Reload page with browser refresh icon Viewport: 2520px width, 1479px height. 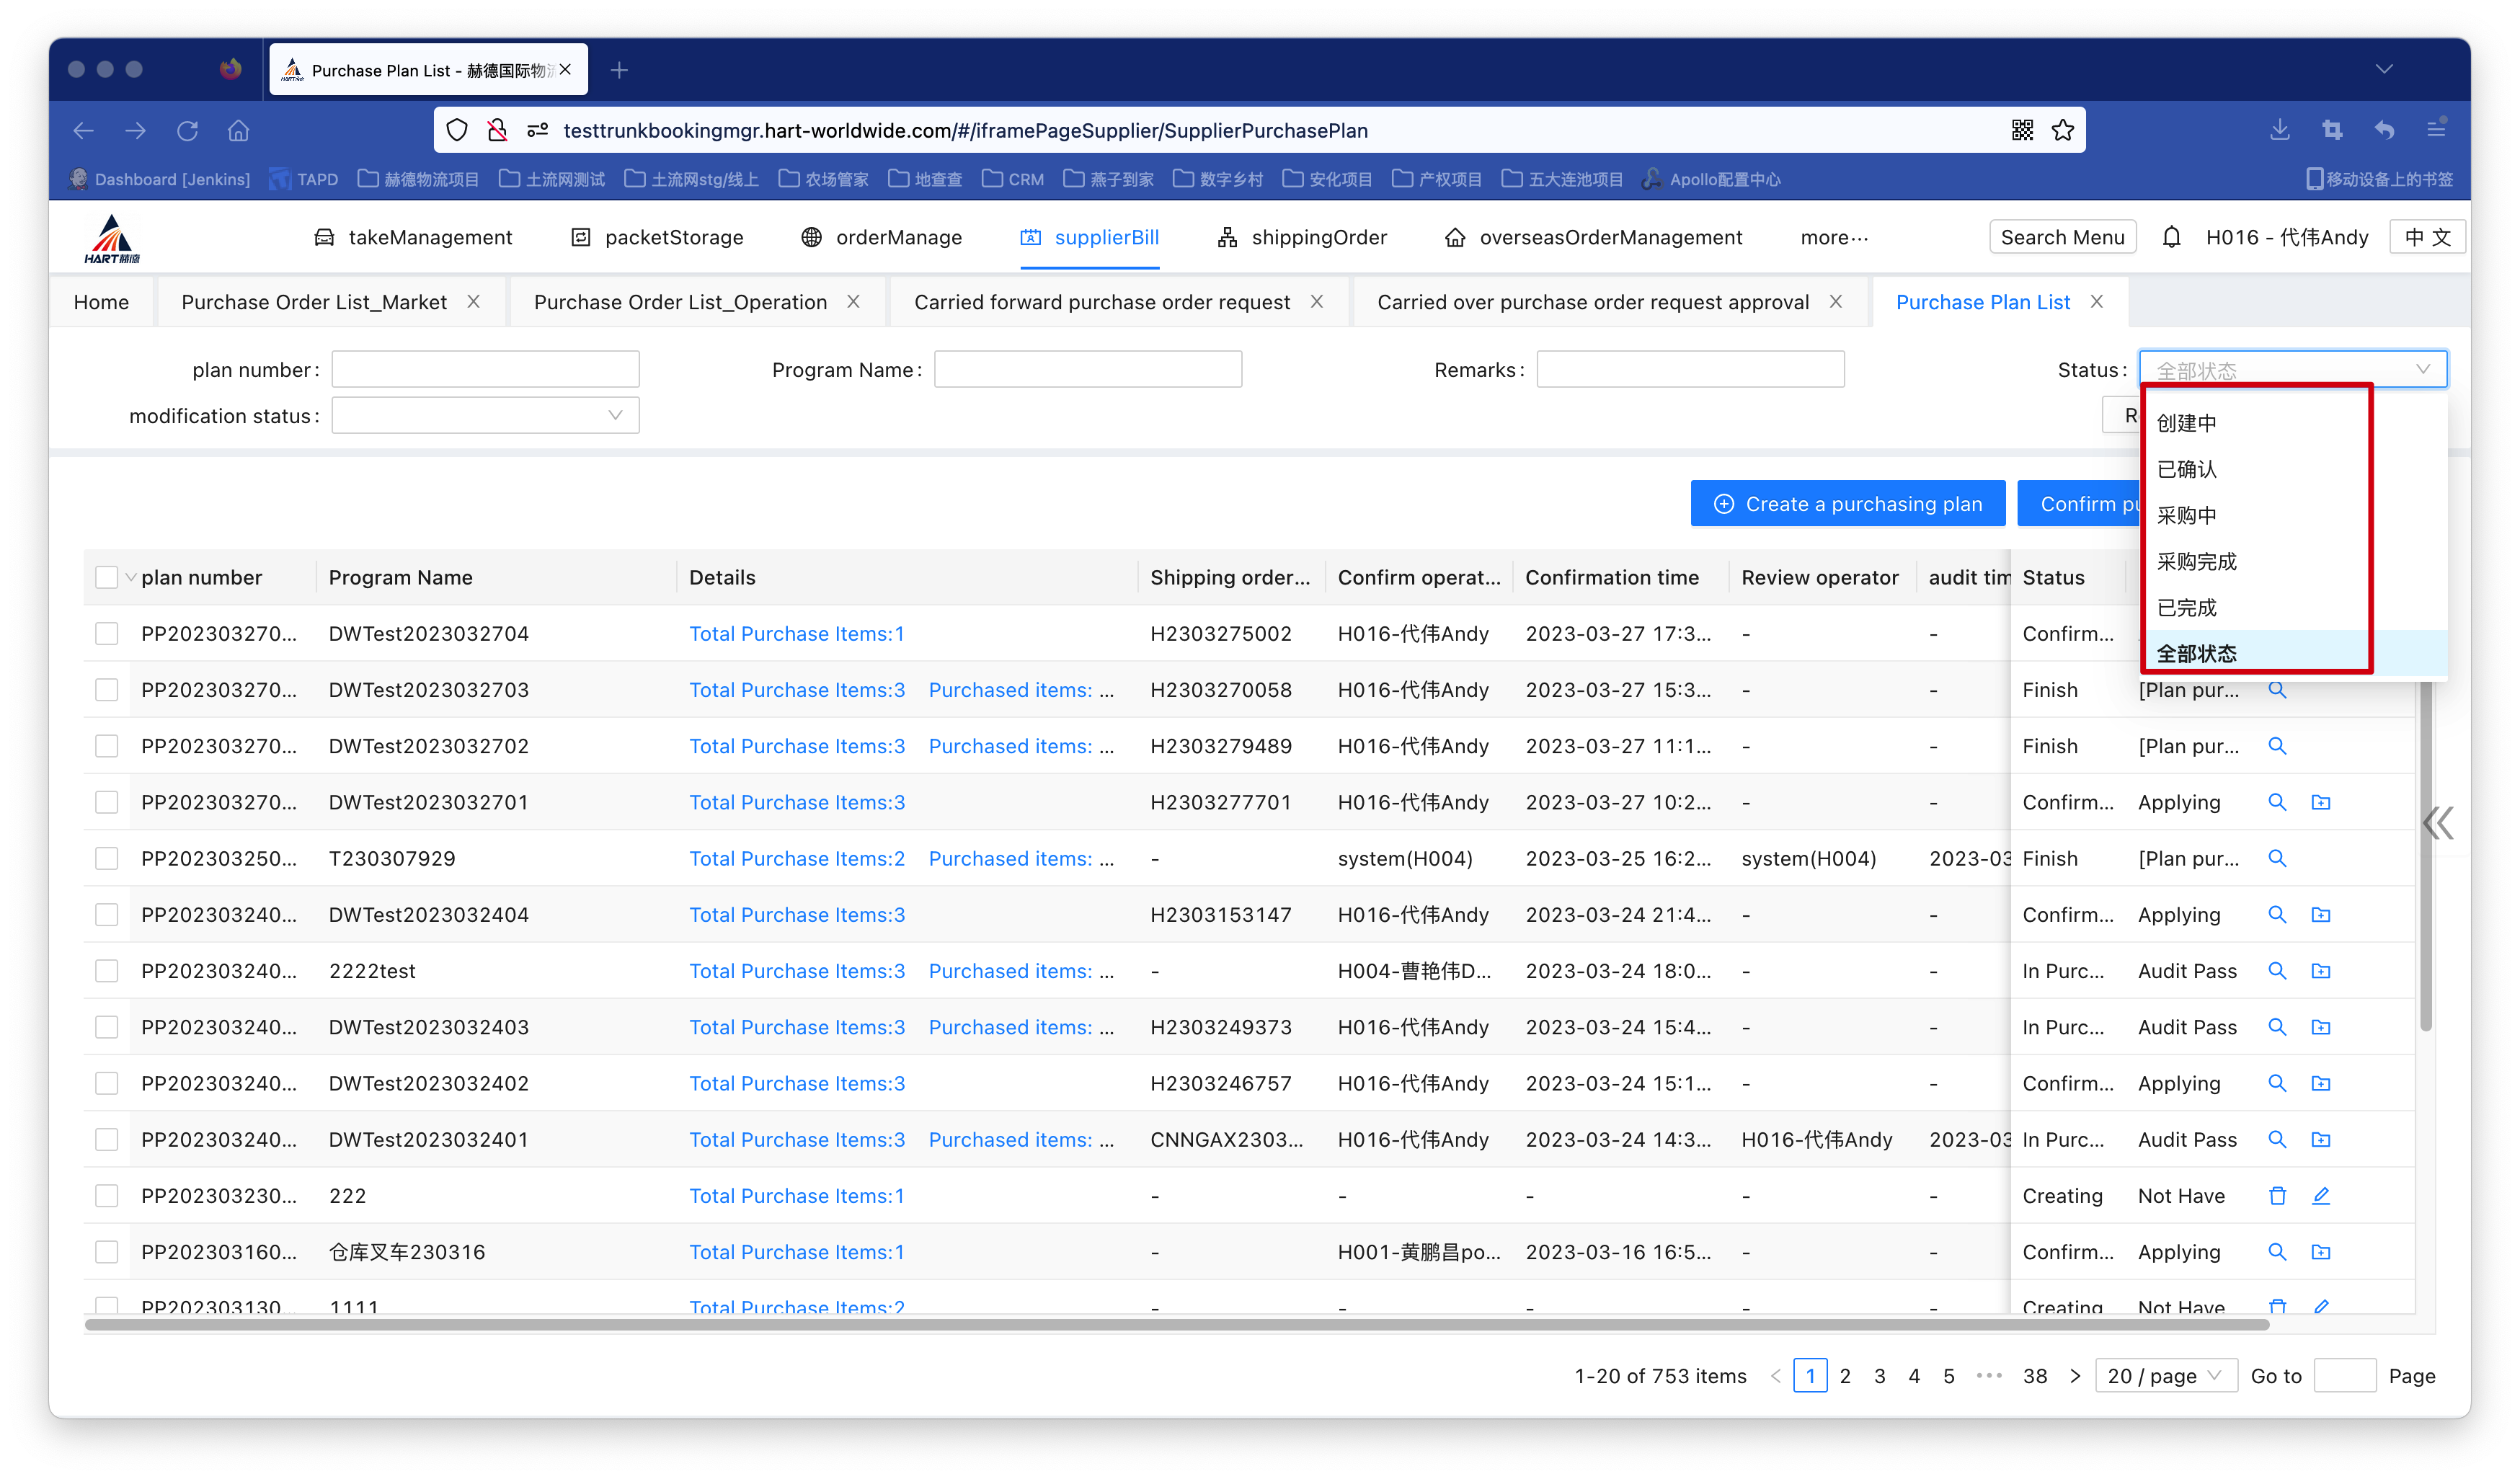[187, 131]
